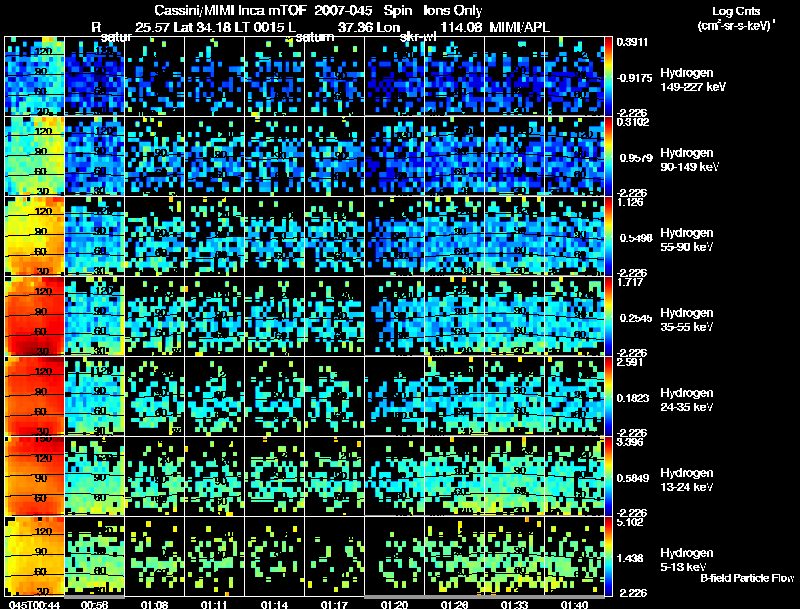Click the -0.9175 color scale value
The image size is (800, 609).
(634, 78)
